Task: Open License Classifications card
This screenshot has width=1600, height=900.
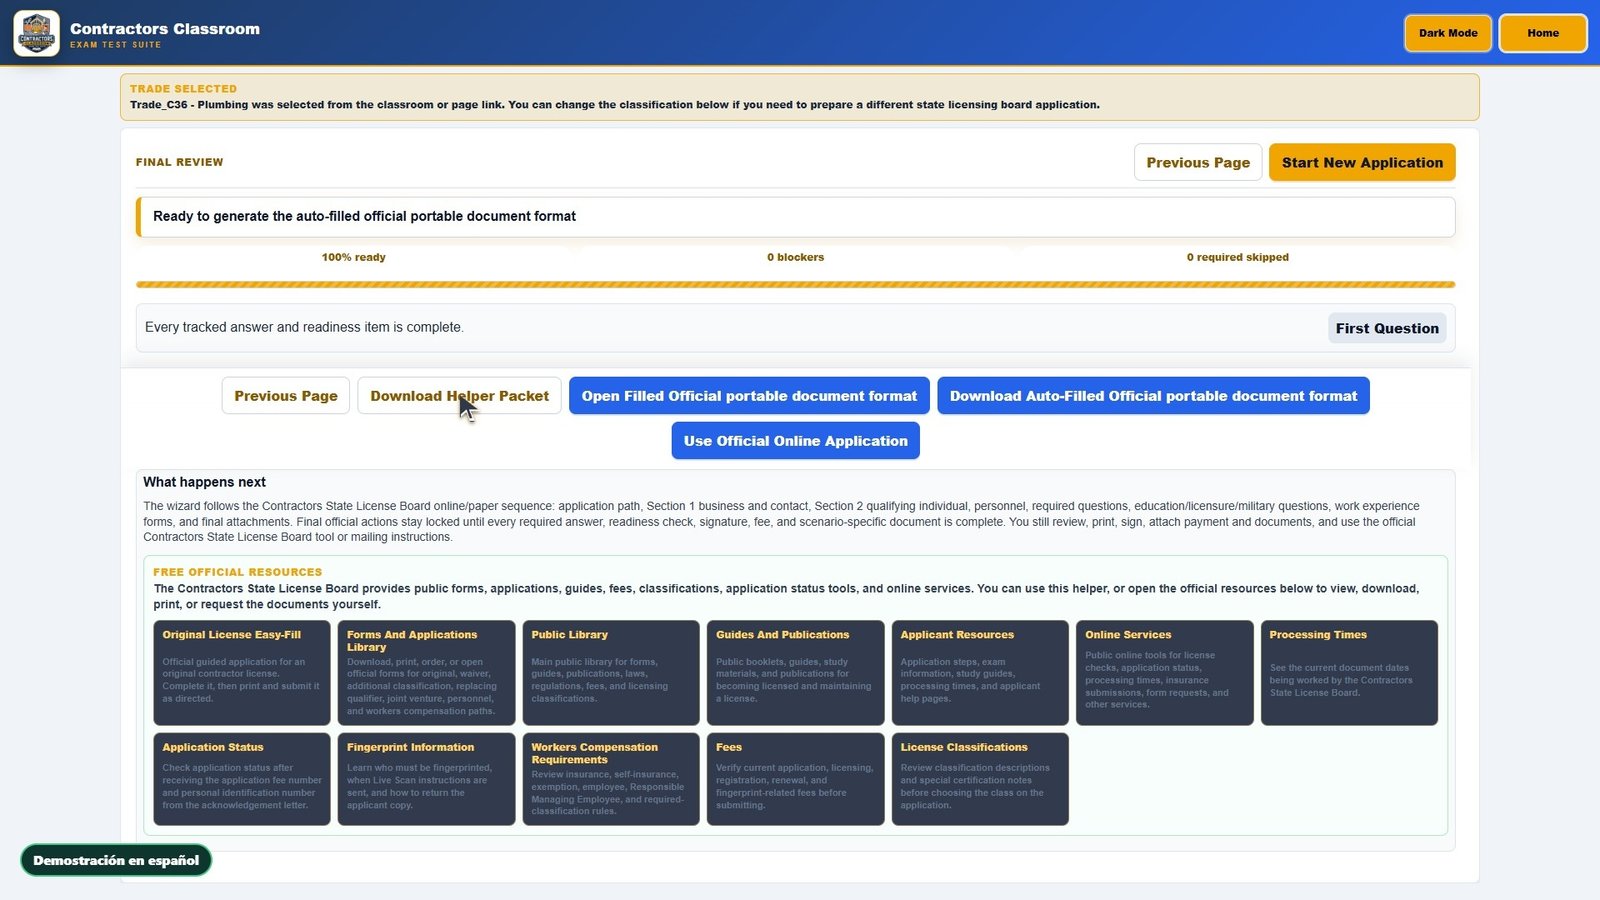Action: [x=980, y=779]
